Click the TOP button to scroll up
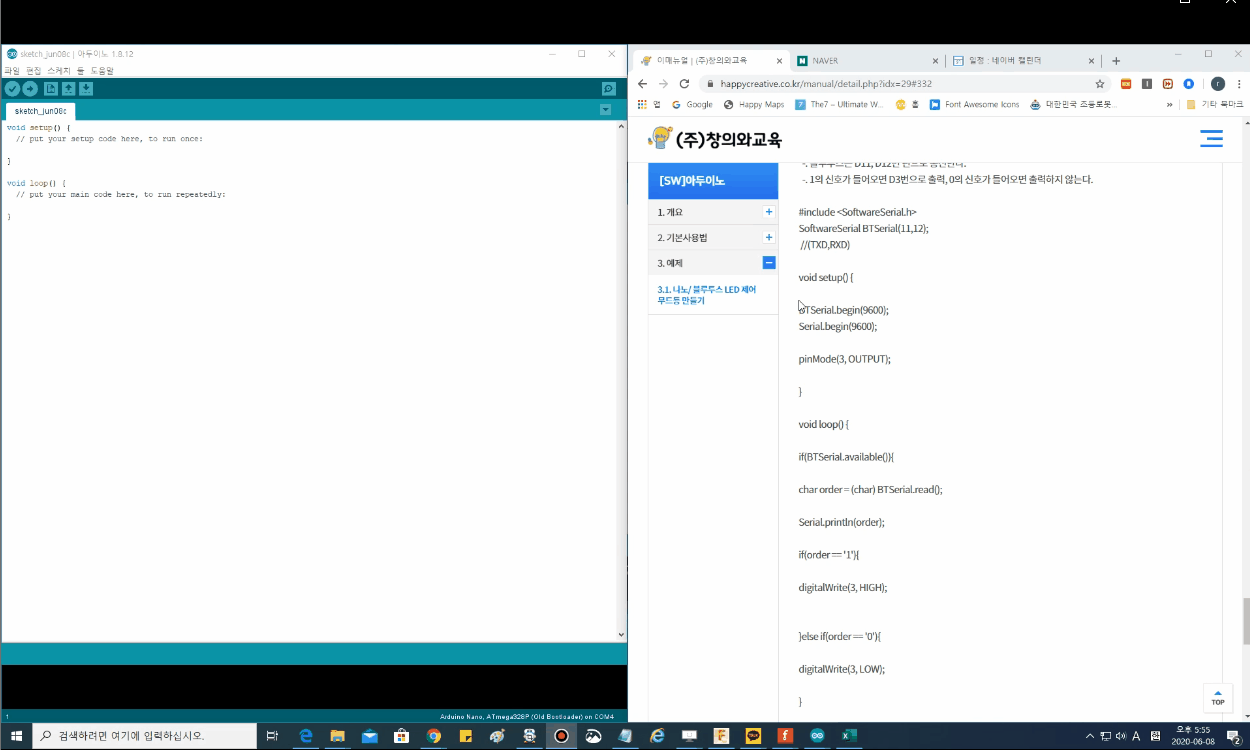Viewport: 1250px width, 750px height. click(x=1217, y=697)
